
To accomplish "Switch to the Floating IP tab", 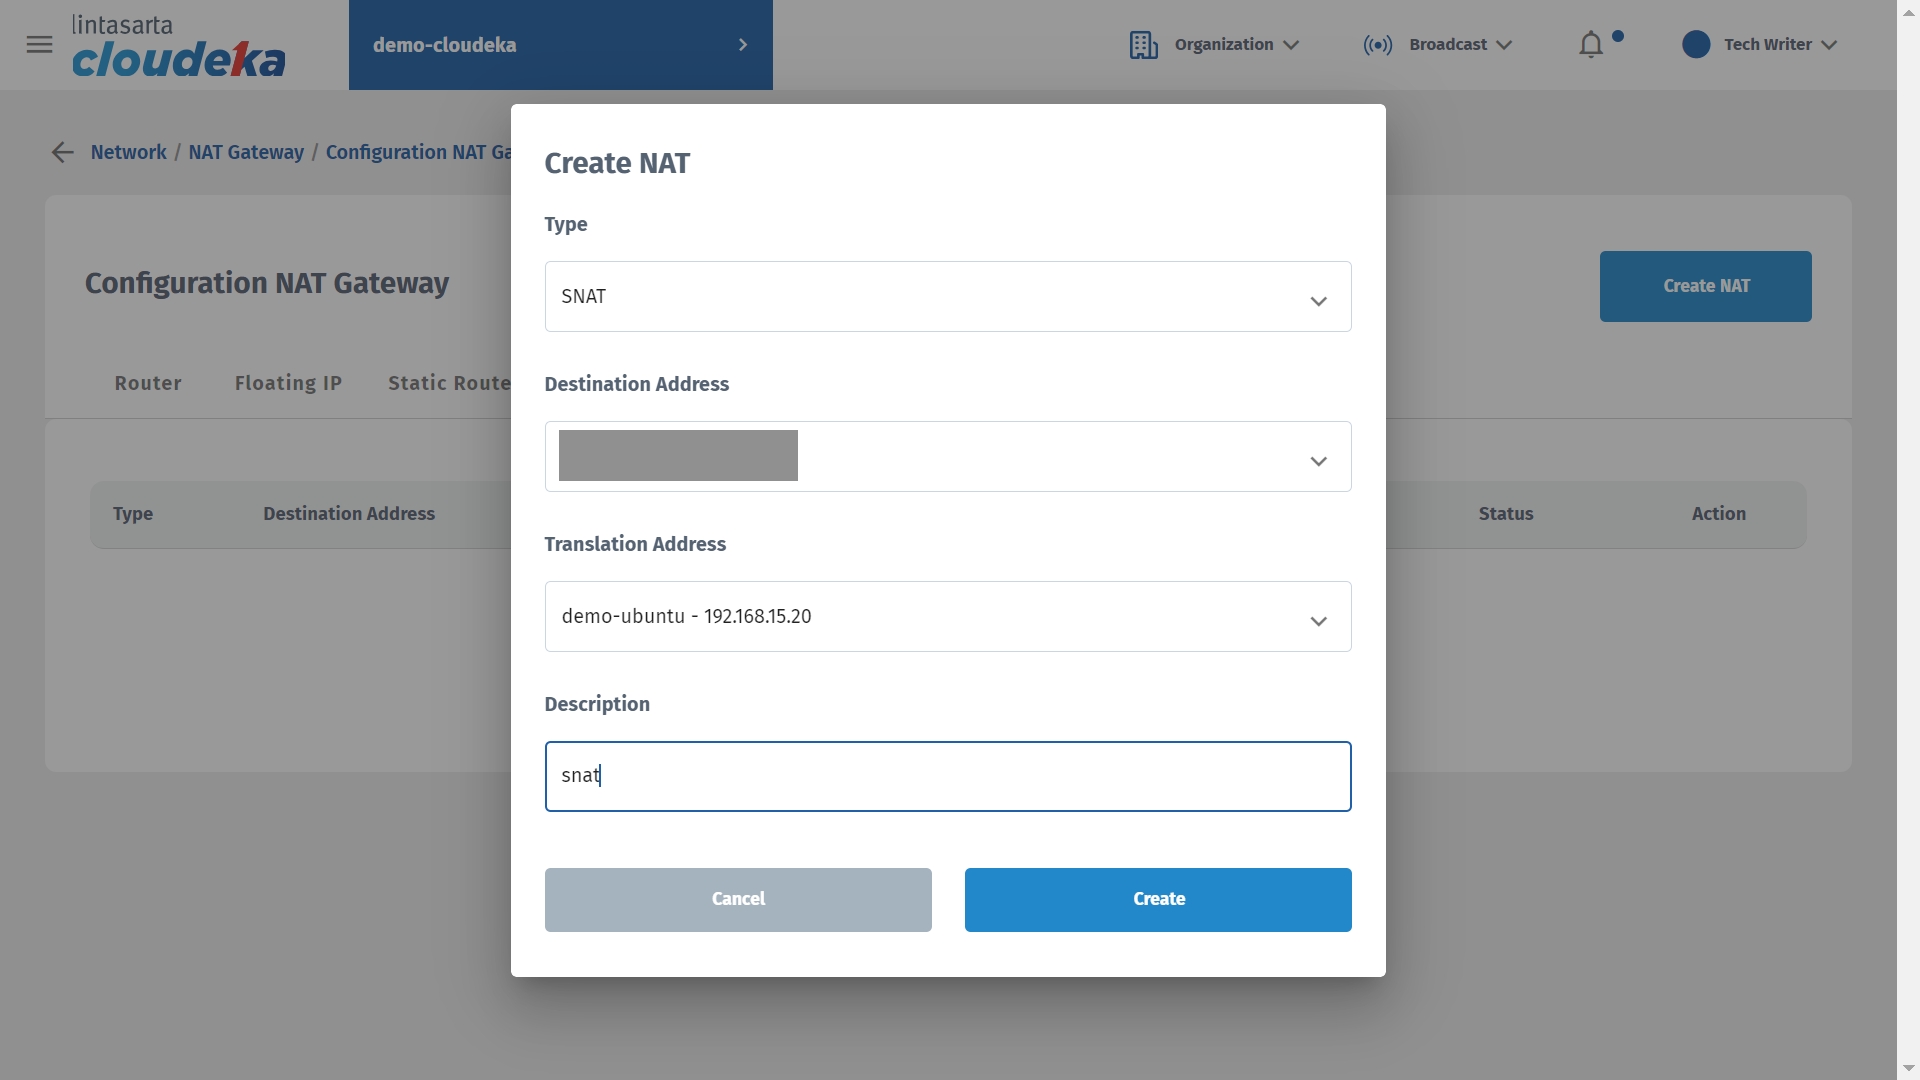I will (288, 383).
